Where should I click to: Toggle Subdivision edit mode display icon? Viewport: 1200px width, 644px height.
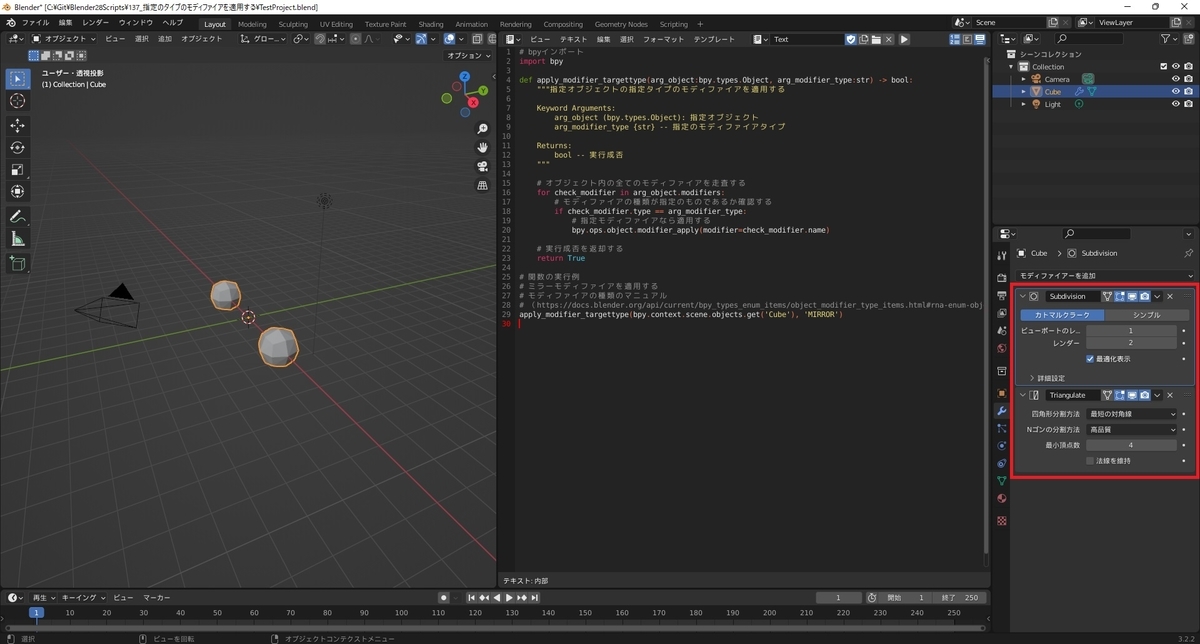pyautogui.click(x=1120, y=296)
